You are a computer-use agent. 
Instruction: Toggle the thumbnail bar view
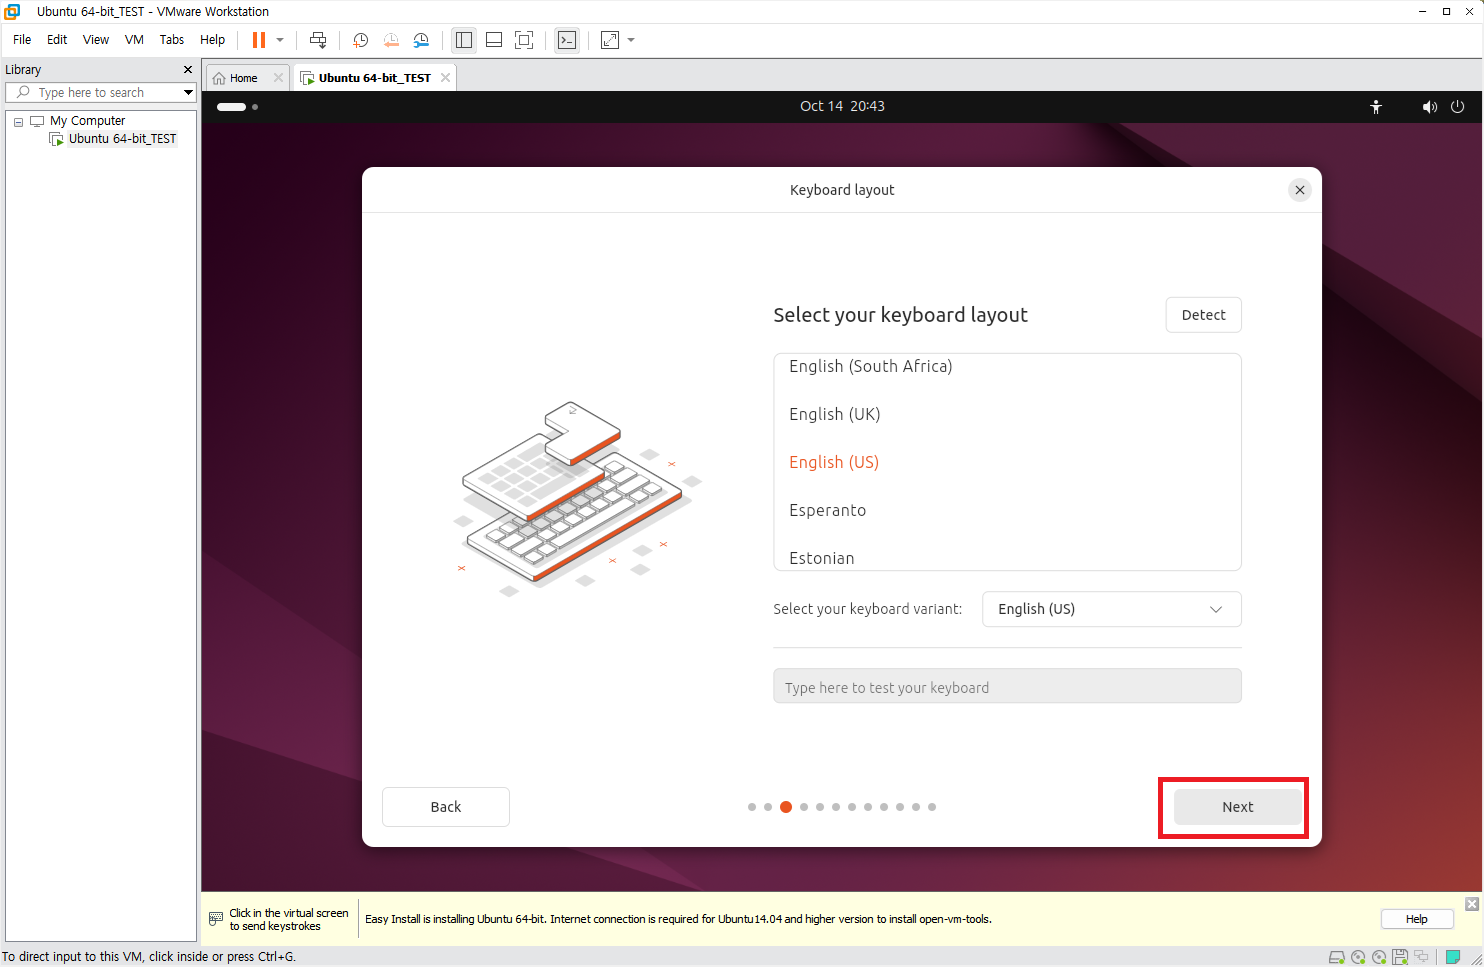[x=494, y=40]
